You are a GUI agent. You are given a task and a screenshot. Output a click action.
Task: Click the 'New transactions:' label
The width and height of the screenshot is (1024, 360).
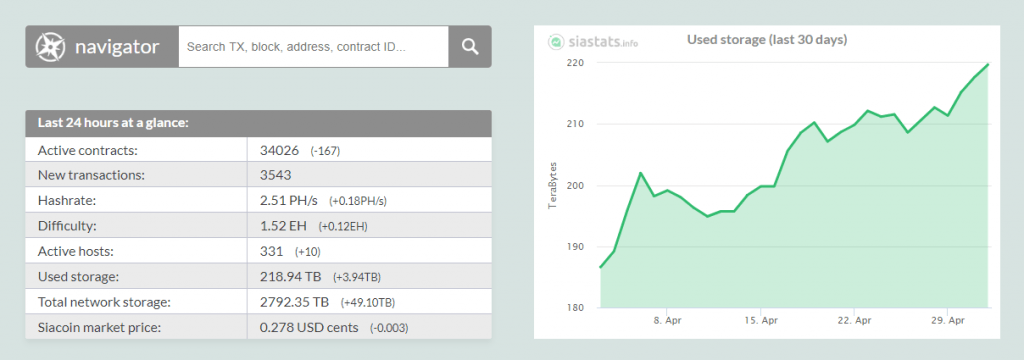tap(91, 175)
